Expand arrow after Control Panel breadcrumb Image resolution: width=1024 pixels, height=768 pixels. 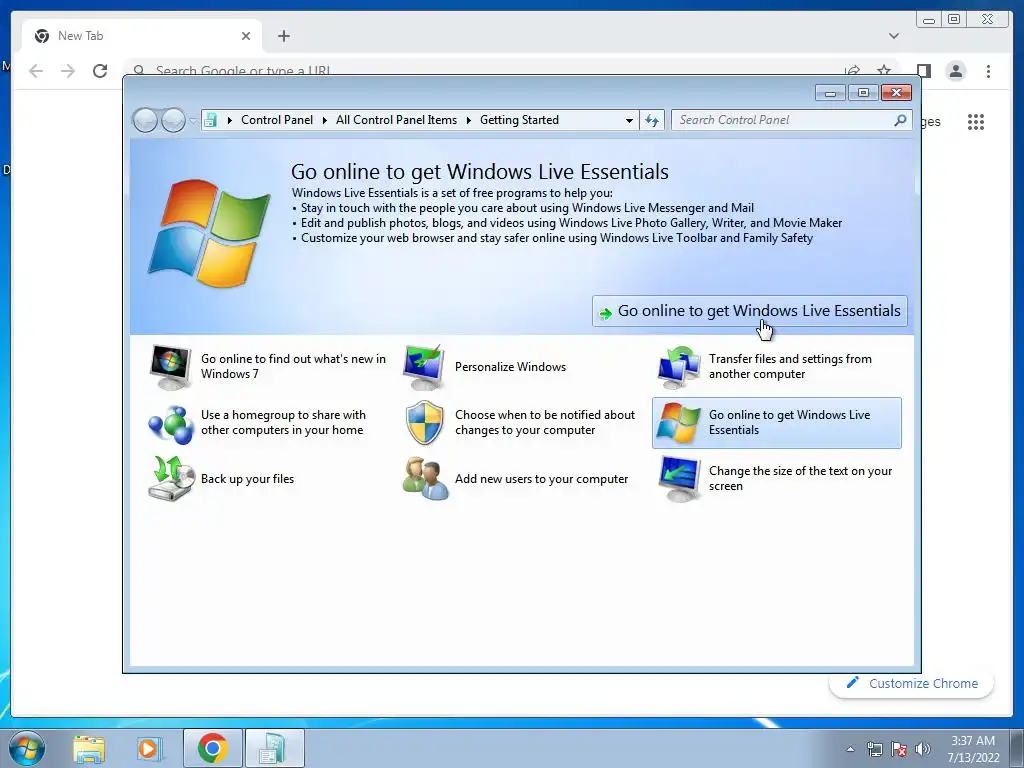click(325, 120)
